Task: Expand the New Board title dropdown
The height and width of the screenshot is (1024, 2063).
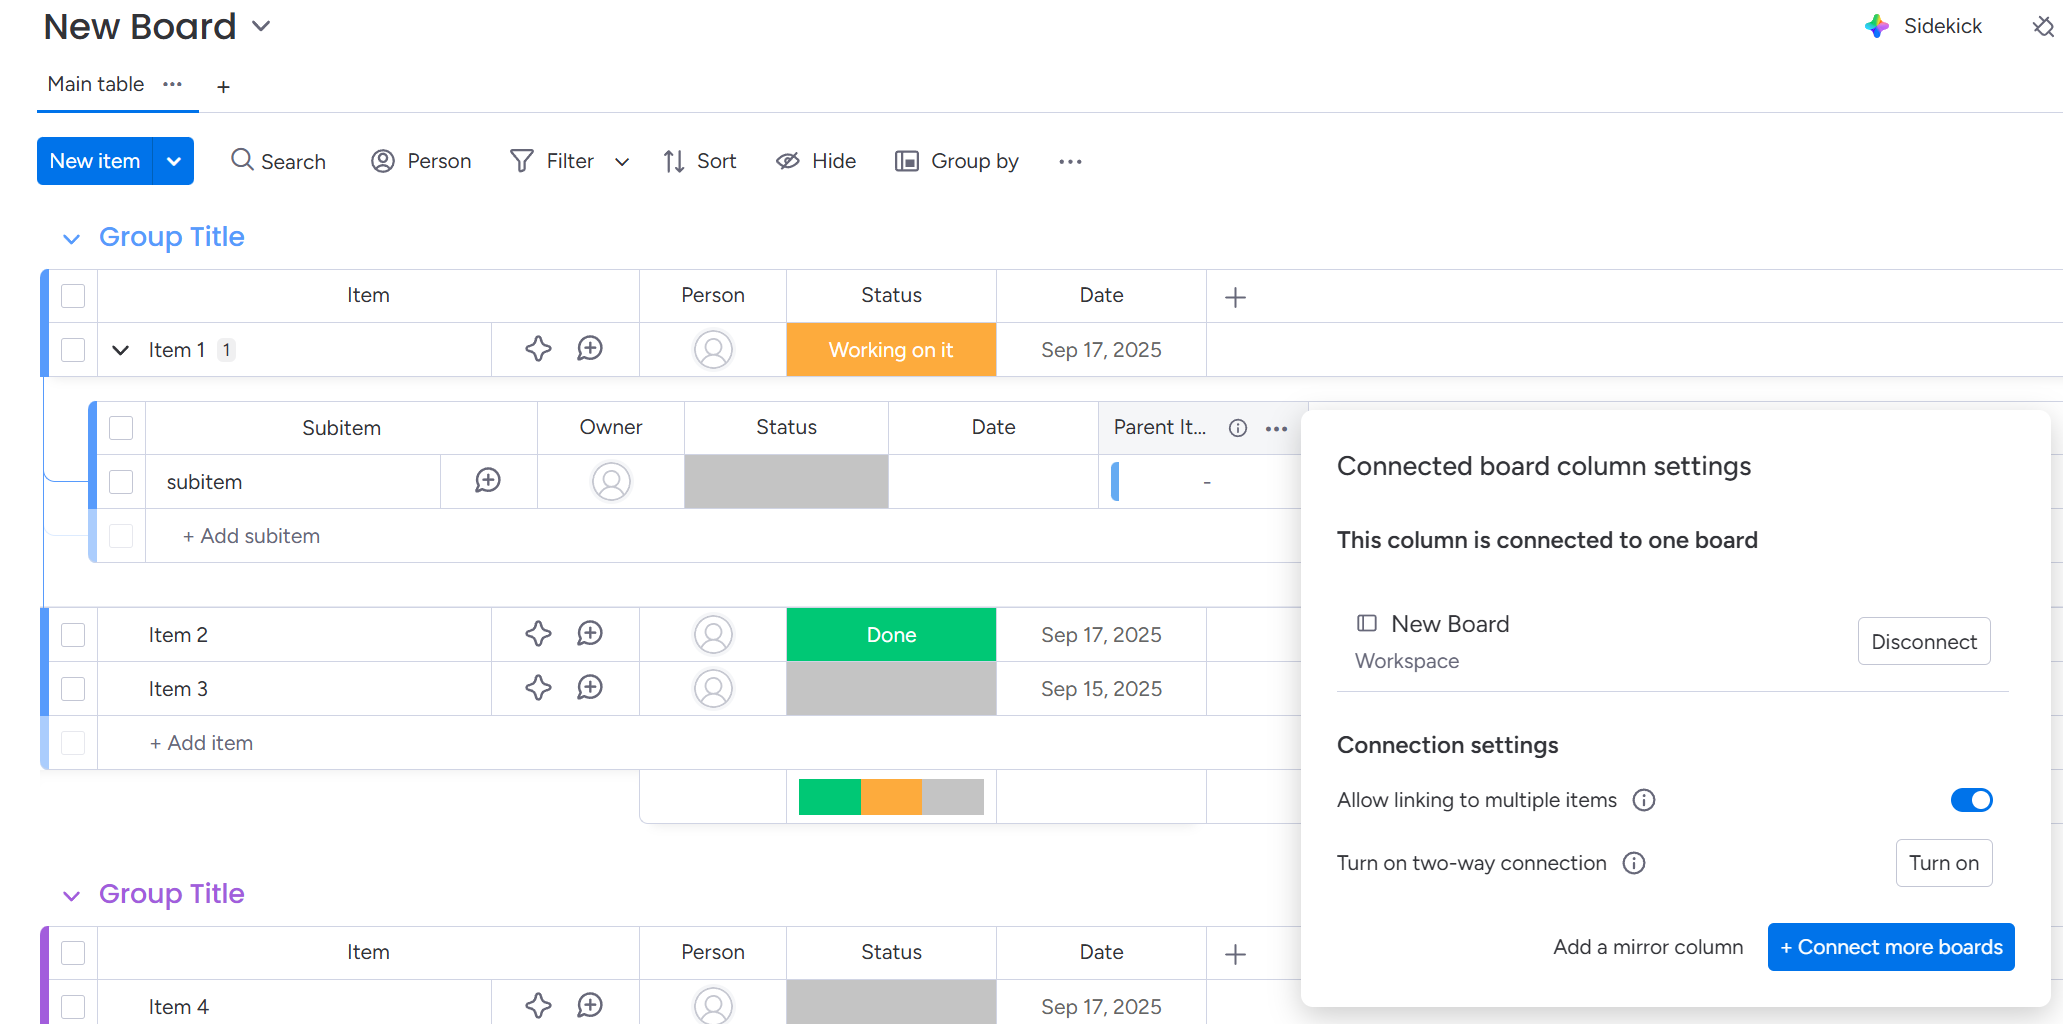Action: [261, 26]
